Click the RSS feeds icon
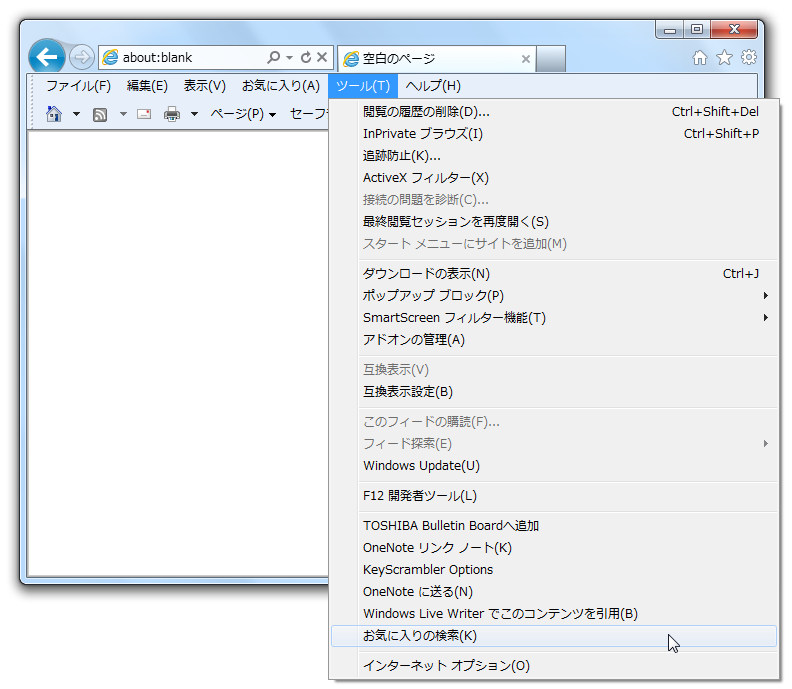792x689 pixels. pyautogui.click(x=100, y=115)
